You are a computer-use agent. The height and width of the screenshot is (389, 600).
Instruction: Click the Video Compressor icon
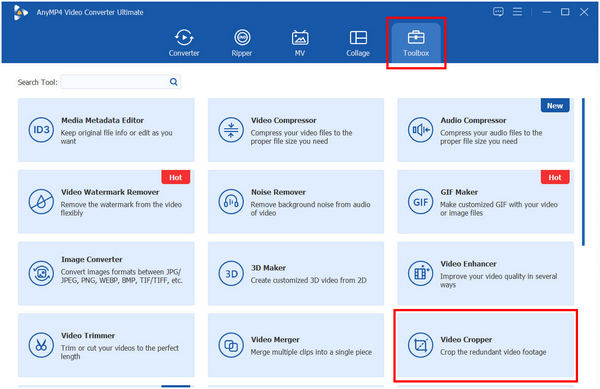point(231,130)
